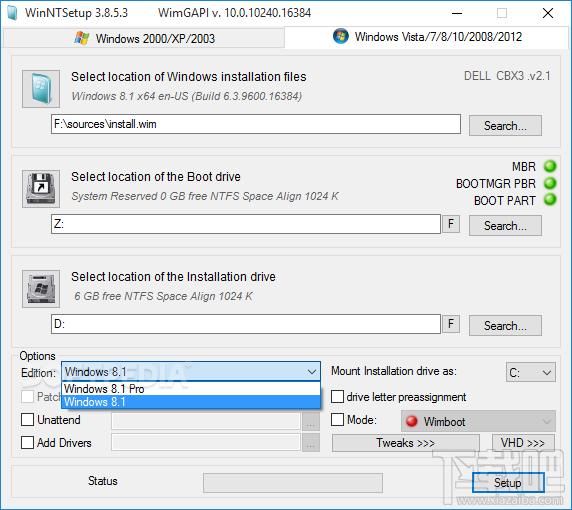Open the VHD >>> options
Image resolution: width=572 pixels, height=510 pixels.
point(523,443)
